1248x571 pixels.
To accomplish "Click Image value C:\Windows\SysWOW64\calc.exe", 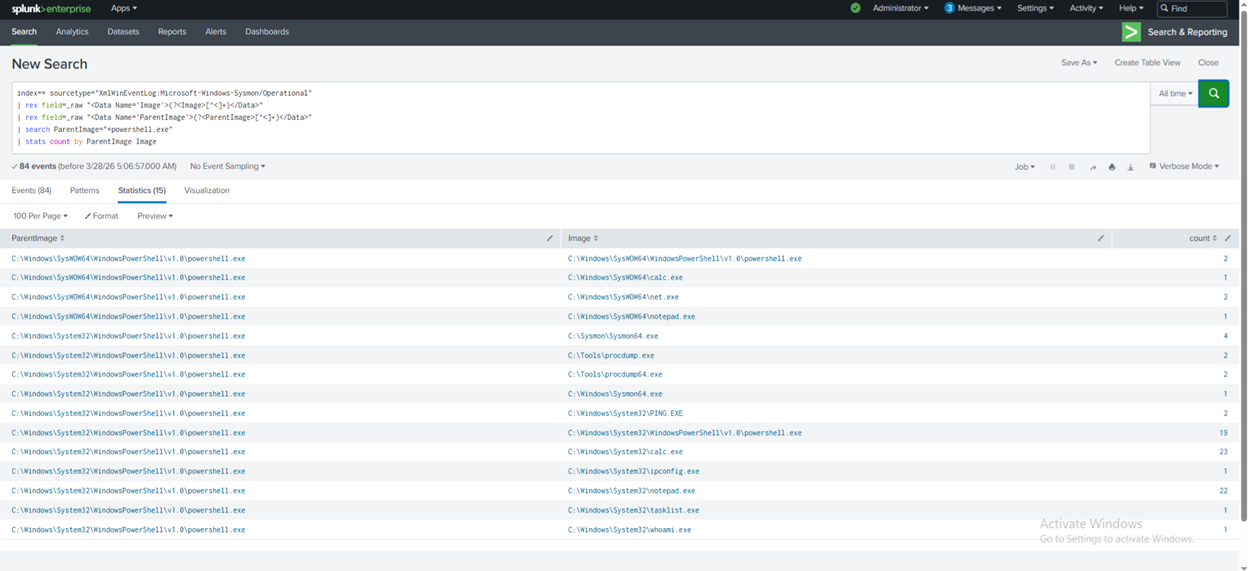I will coord(625,277).
